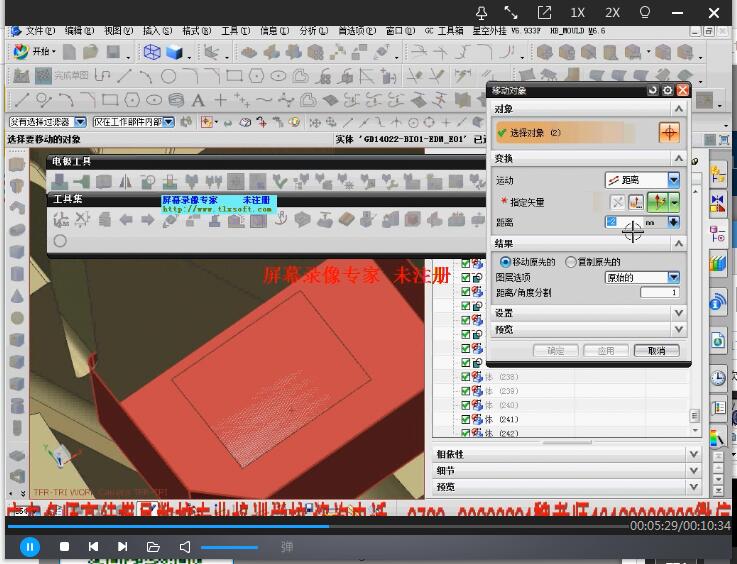Viewport: 737px width, 564px height.
Task: Pin the player window on top
Action: pos(481,13)
